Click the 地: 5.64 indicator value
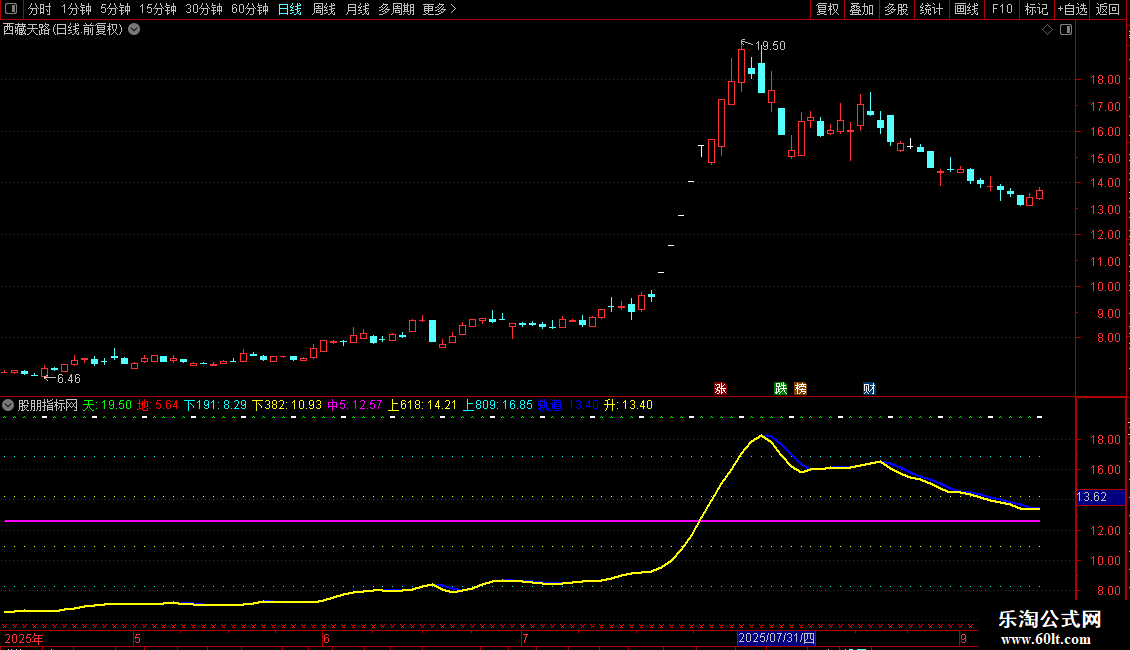 pyautogui.click(x=158, y=405)
